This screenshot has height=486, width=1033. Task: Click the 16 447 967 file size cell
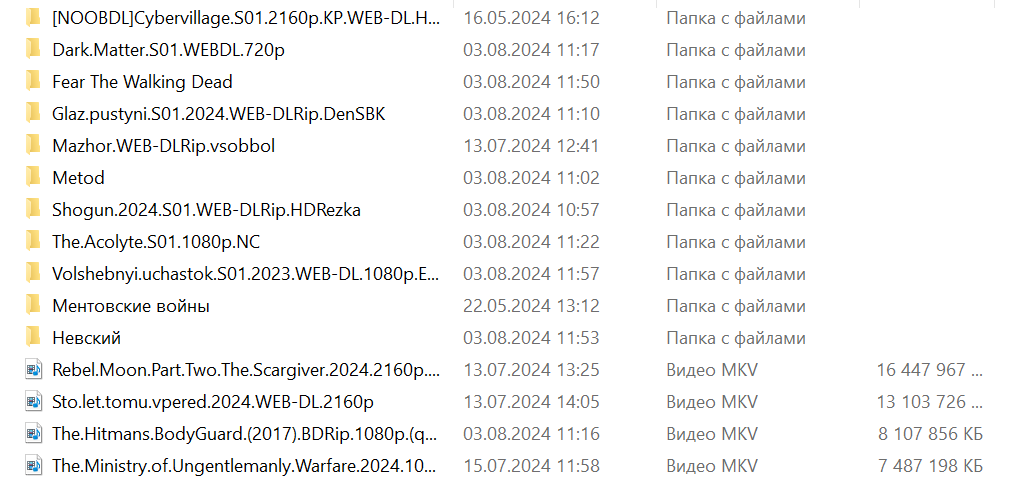[x=929, y=370]
